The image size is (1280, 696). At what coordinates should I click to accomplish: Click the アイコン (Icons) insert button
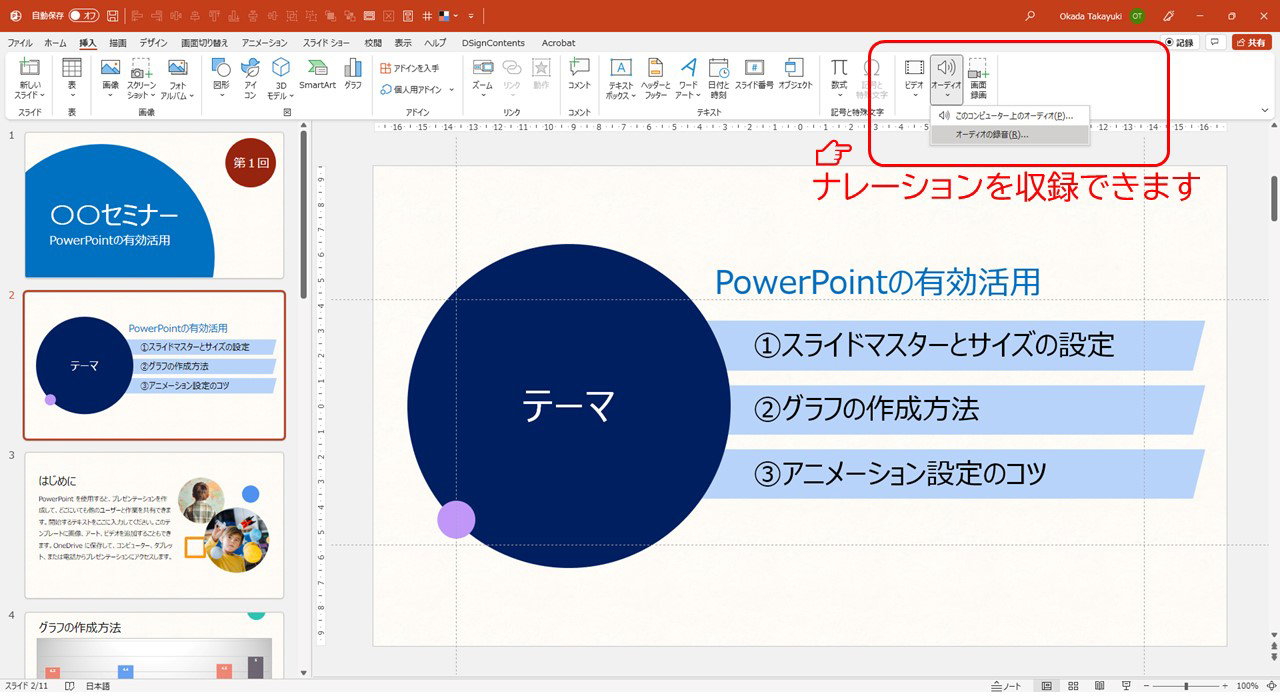(250, 78)
